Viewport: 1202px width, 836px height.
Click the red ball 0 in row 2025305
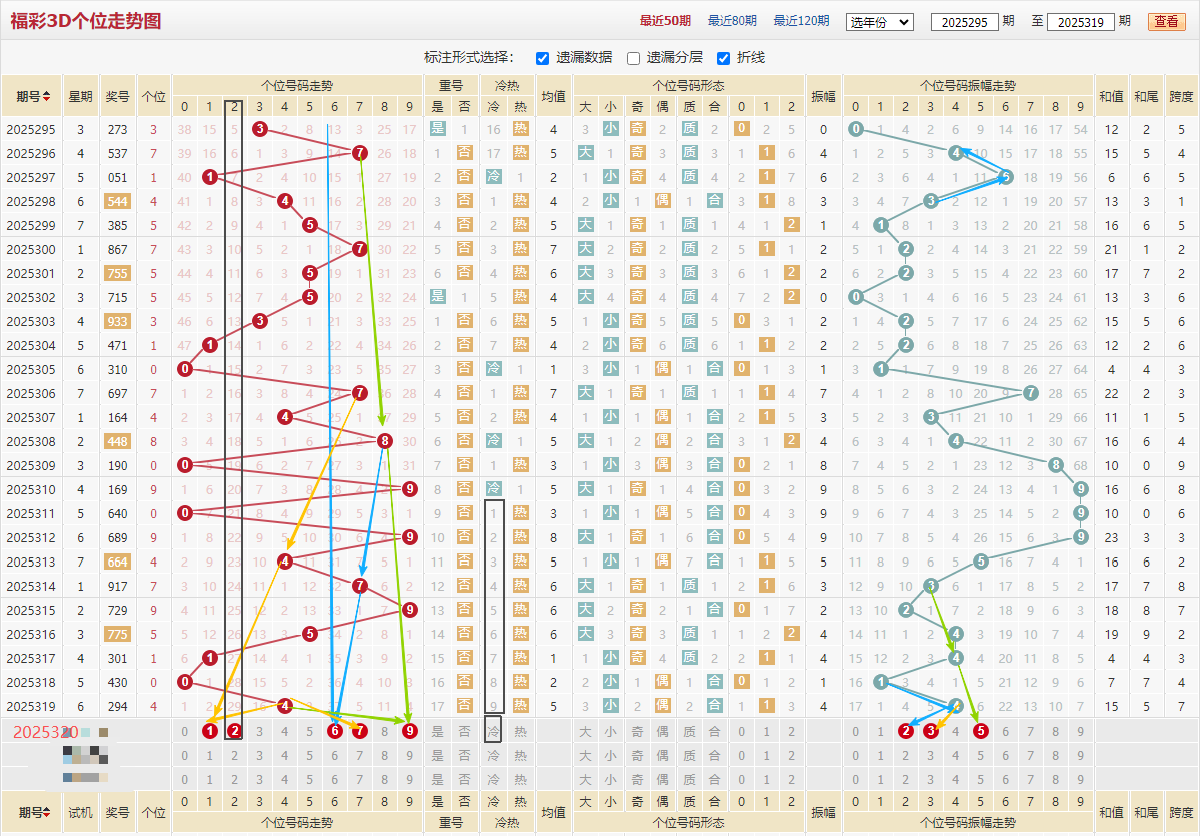[x=185, y=369]
